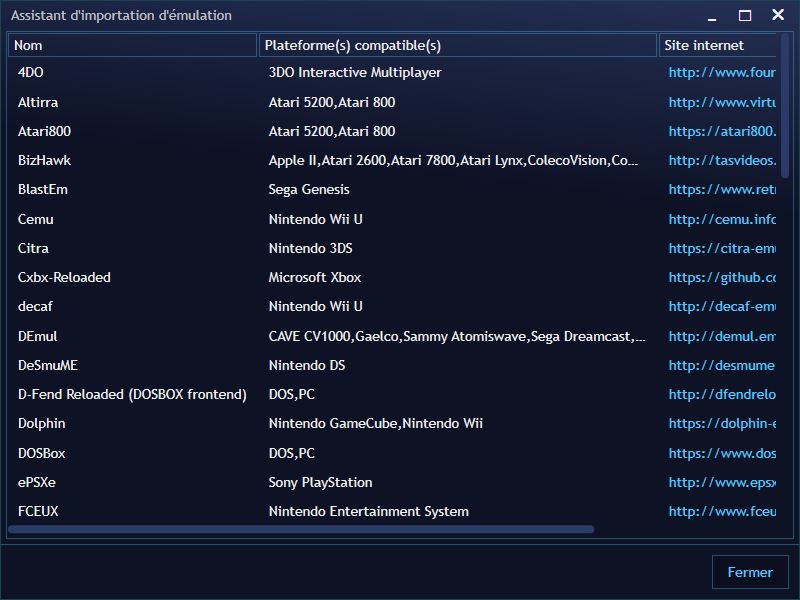Open the DEmul website link

pos(722,336)
